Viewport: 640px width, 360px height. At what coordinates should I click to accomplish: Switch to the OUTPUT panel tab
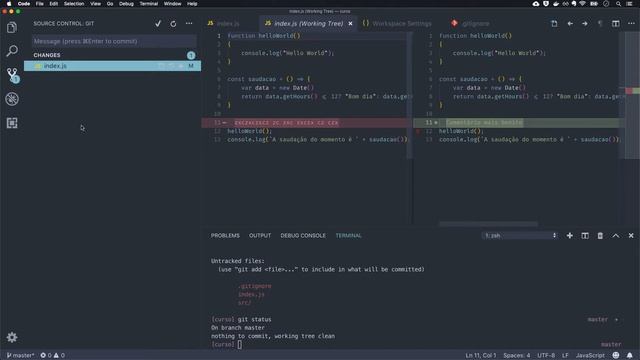point(260,236)
